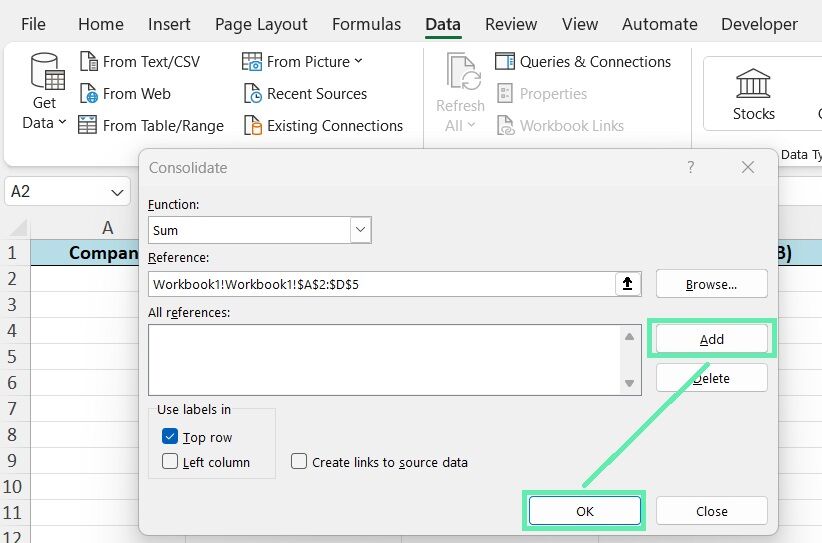Open the Developer tab

click(759, 24)
